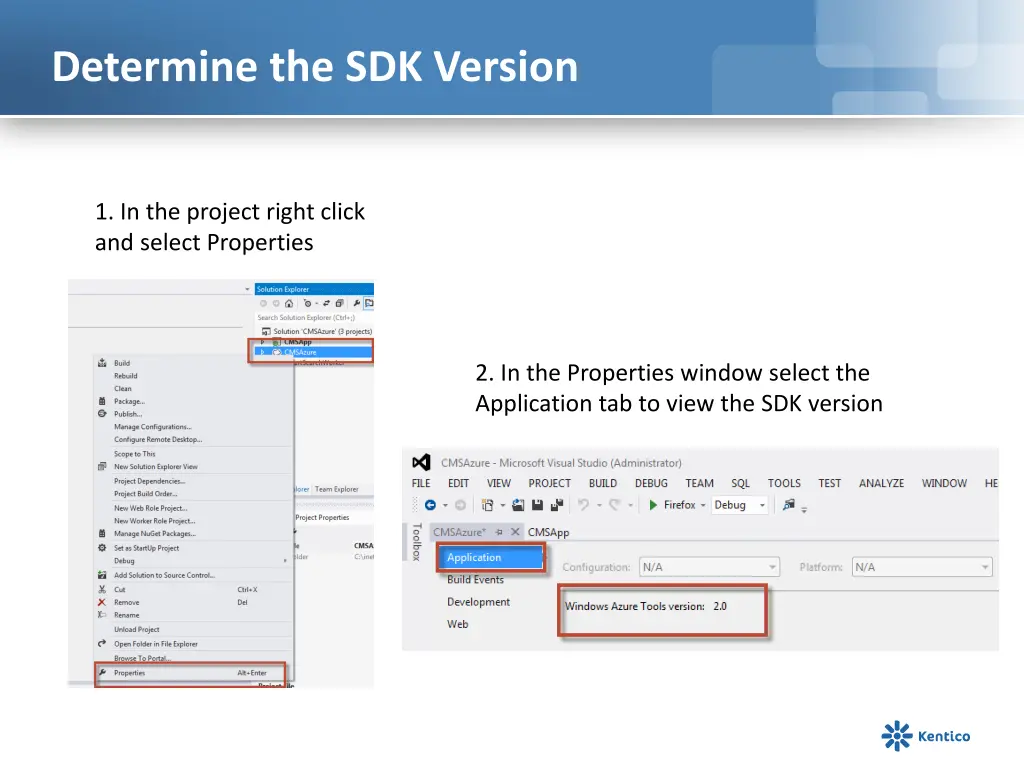Click the Search Solution Explorer field
Image resolution: width=1024 pixels, height=768 pixels.
tap(314, 317)
